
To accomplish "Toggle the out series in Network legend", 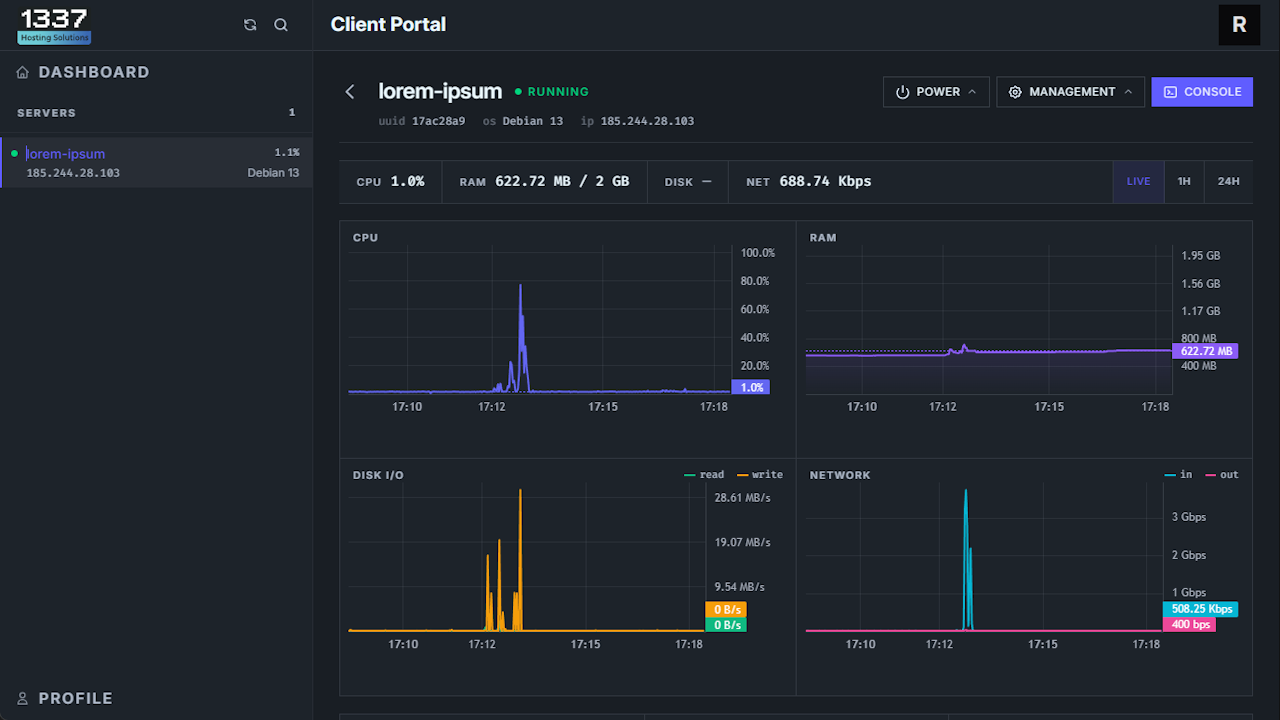I will click(x=1222, y=475).
